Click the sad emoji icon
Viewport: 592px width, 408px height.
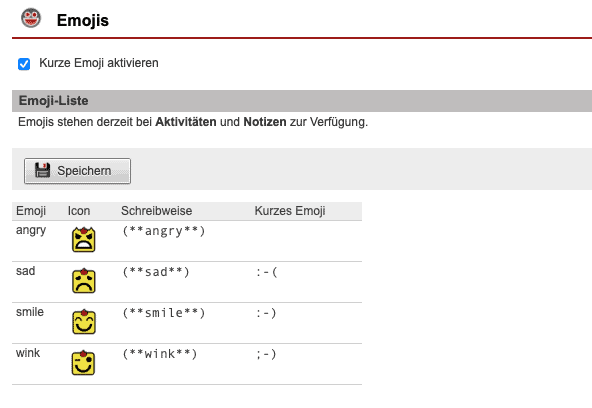(x=83, y=280)
